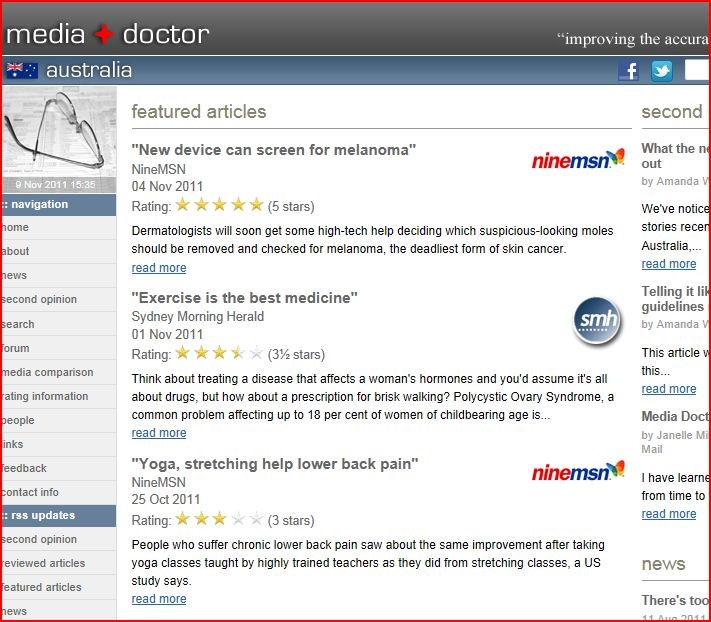This screenshot has height=622, width=711.
Task: Click the ninemsn logo beside yoga article
Action: point(578,471)
